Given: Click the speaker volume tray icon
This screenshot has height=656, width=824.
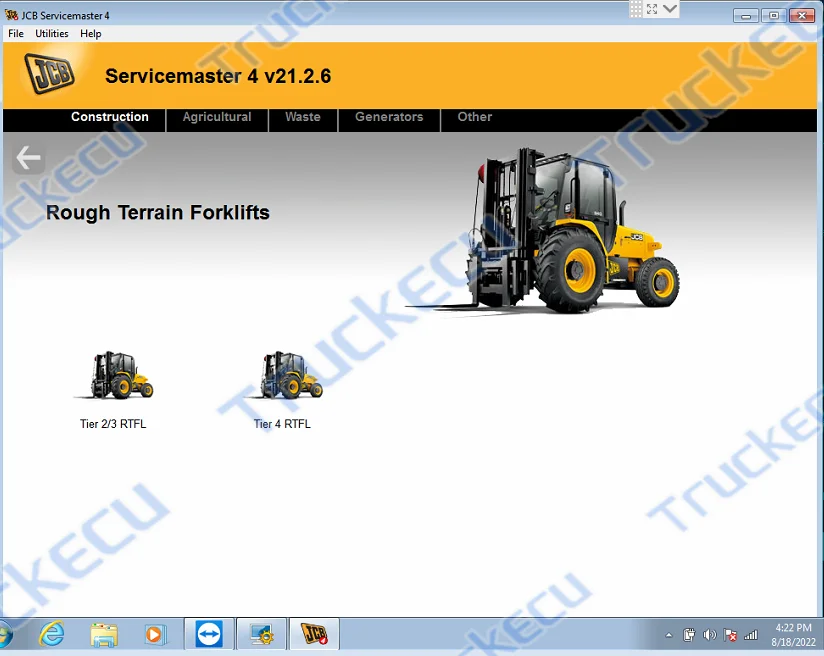Looking at the screenshot, I should tap(710, 634).
